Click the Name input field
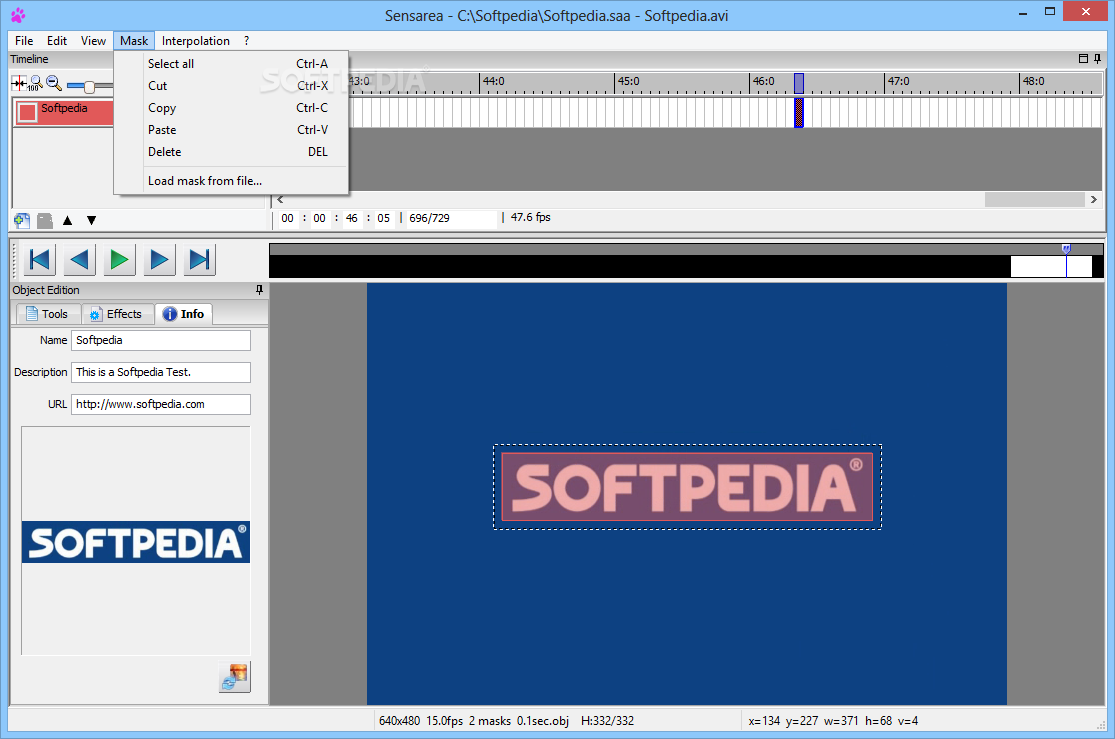Viewport: 1115px width, 739px height. (x=161, y=340)
